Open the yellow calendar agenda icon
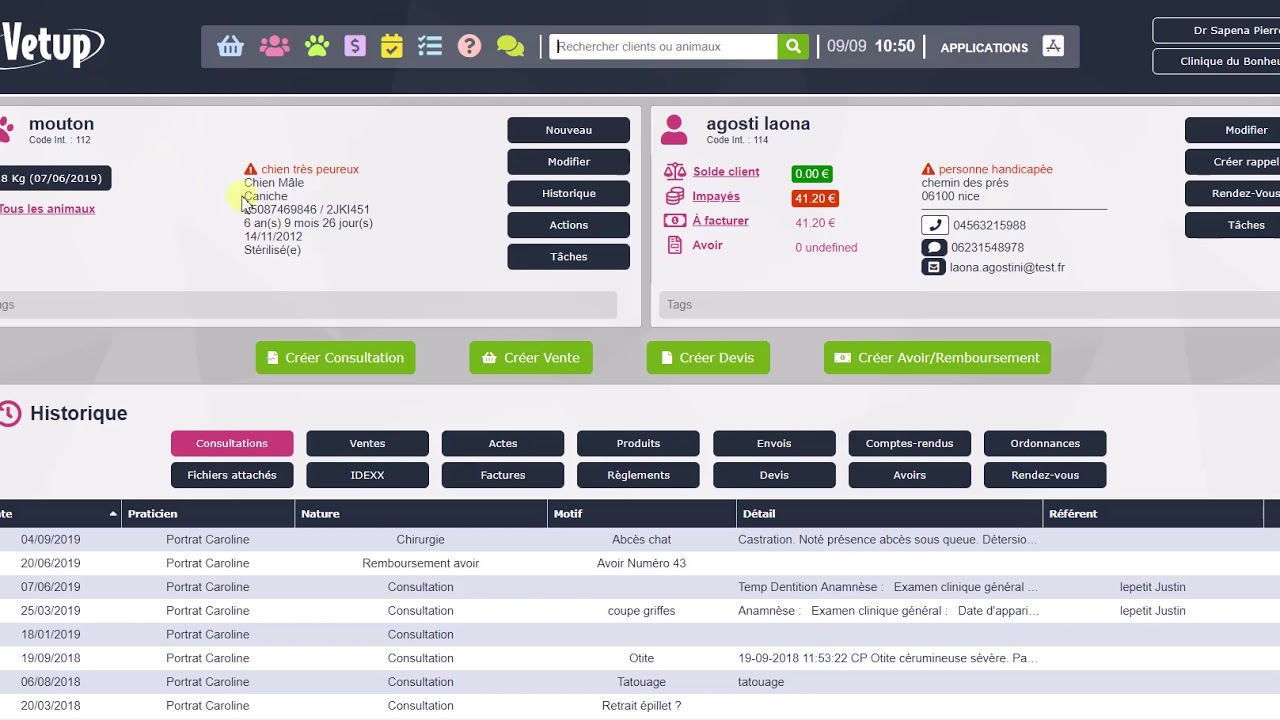 392,47
